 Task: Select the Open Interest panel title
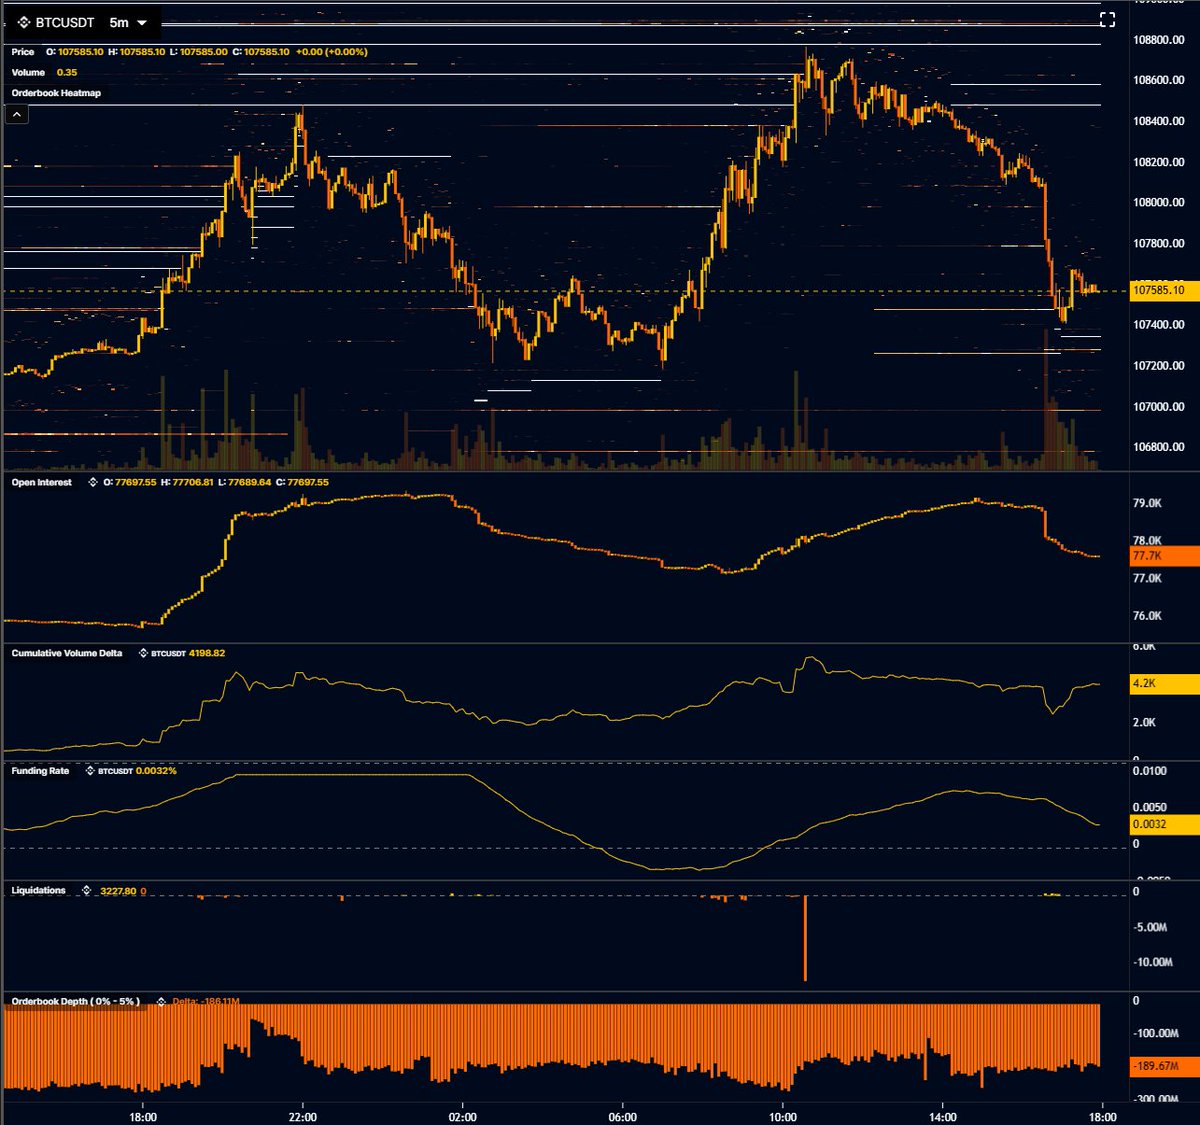[x=40, y=482]
